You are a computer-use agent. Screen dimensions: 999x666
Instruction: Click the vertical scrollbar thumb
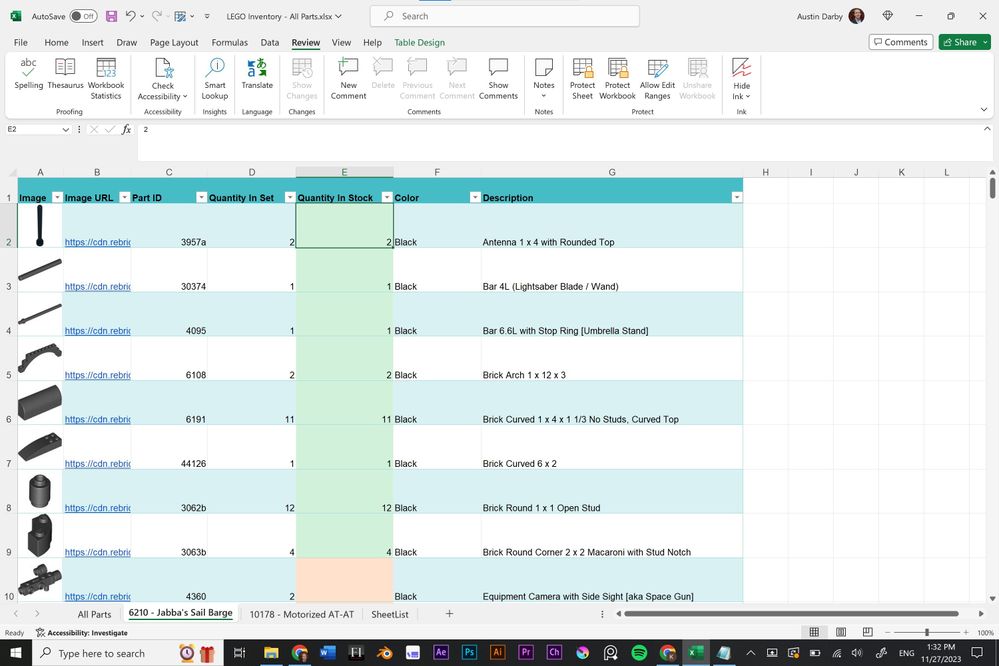(992, 188)
